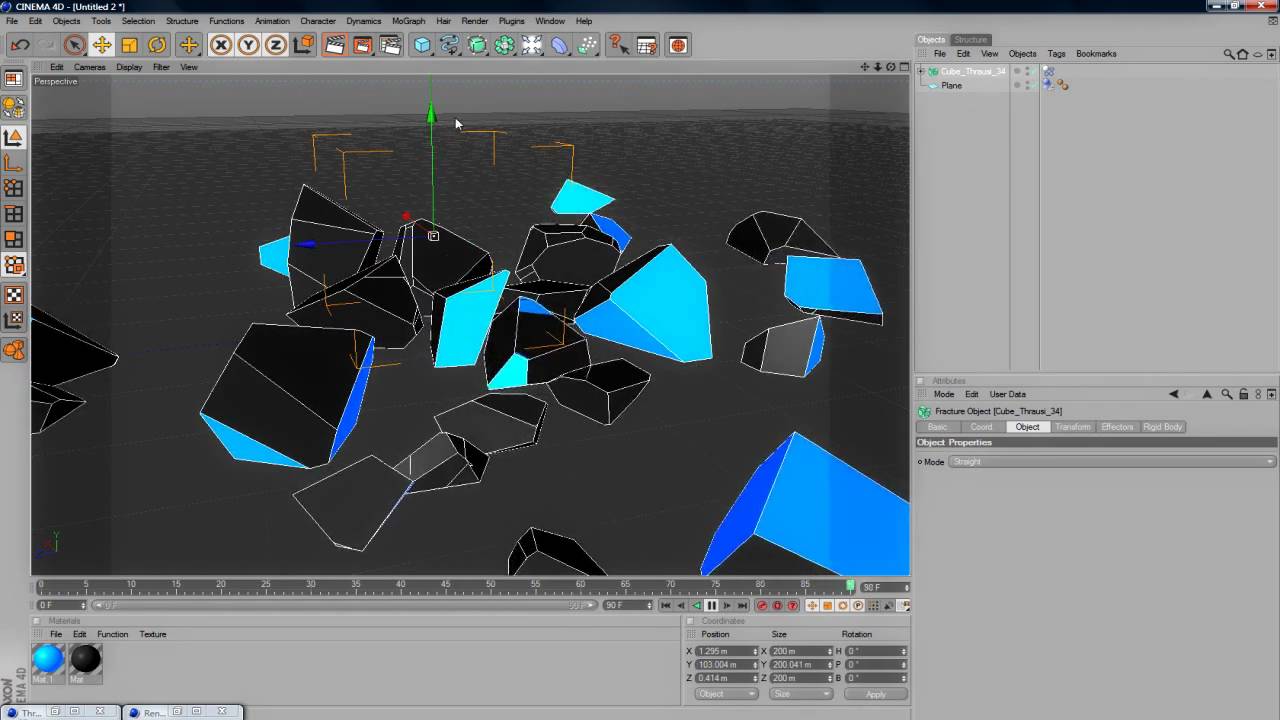Viewport: 1280px width, 720px height.
Task: Open the Object coordinate mode dropdown
Action: [x=725, y=694]
